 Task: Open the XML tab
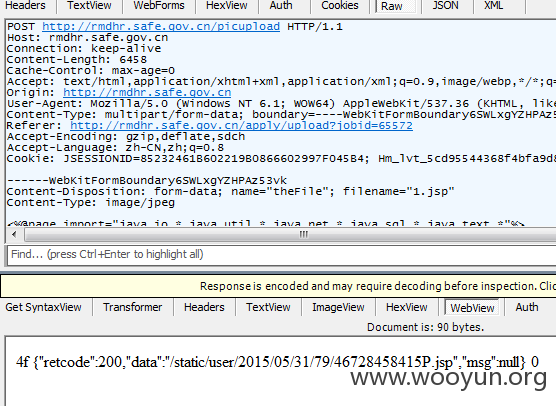494,6
